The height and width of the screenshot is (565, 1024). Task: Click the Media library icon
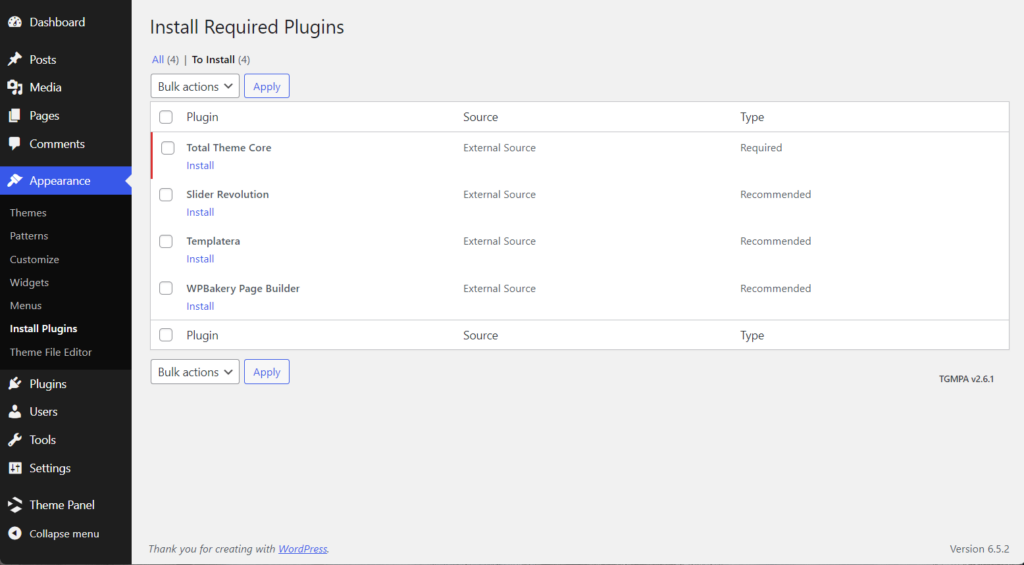tap(15, 88)
